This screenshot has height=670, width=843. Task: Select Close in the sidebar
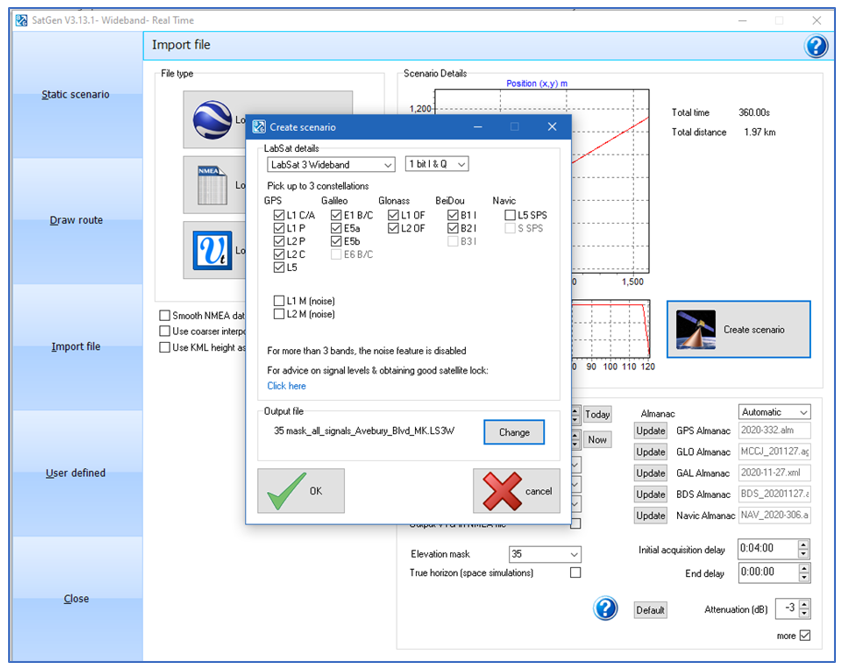(76, 598)
